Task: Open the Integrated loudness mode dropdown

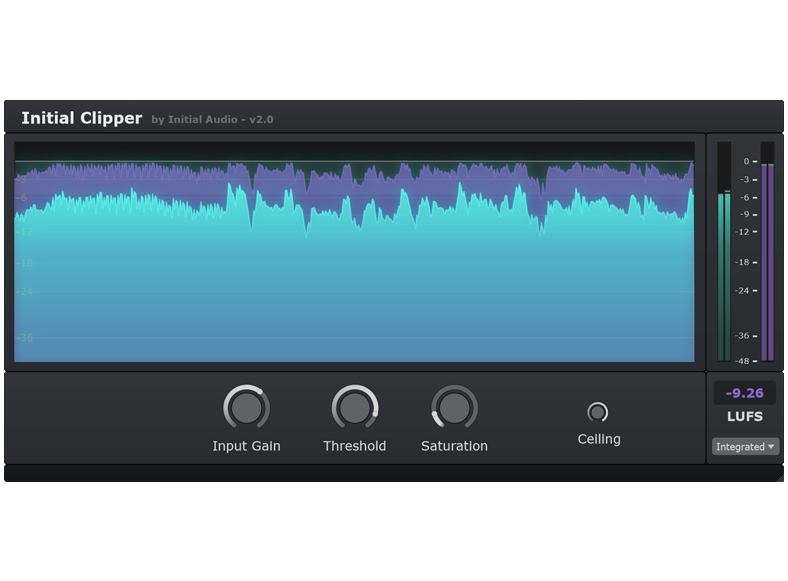Action: tap(745, 447)
